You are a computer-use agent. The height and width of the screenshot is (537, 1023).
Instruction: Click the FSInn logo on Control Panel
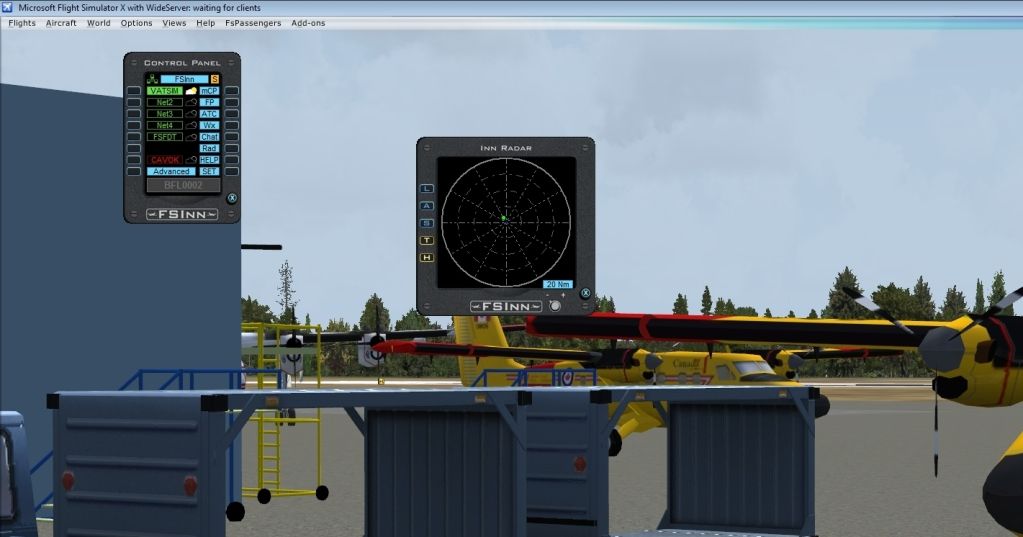pos(182,214)
